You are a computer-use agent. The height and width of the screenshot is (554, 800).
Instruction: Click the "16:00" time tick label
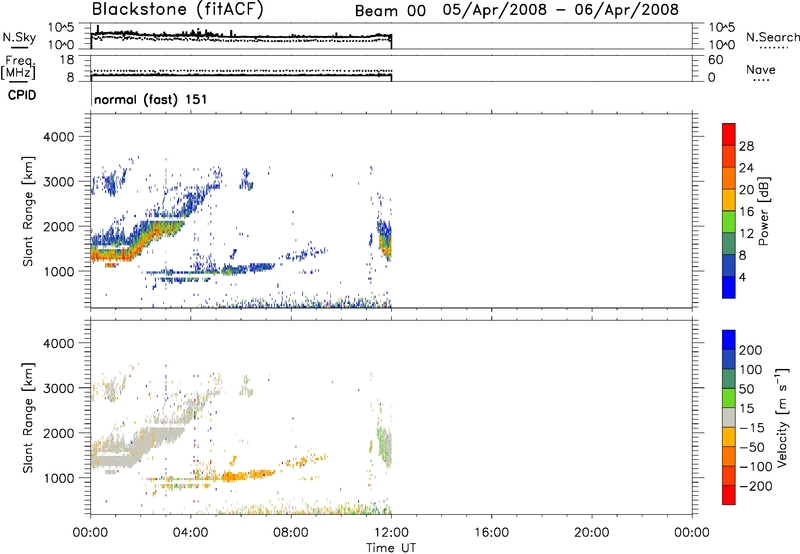pyautogui.click(x=491, y=533)
